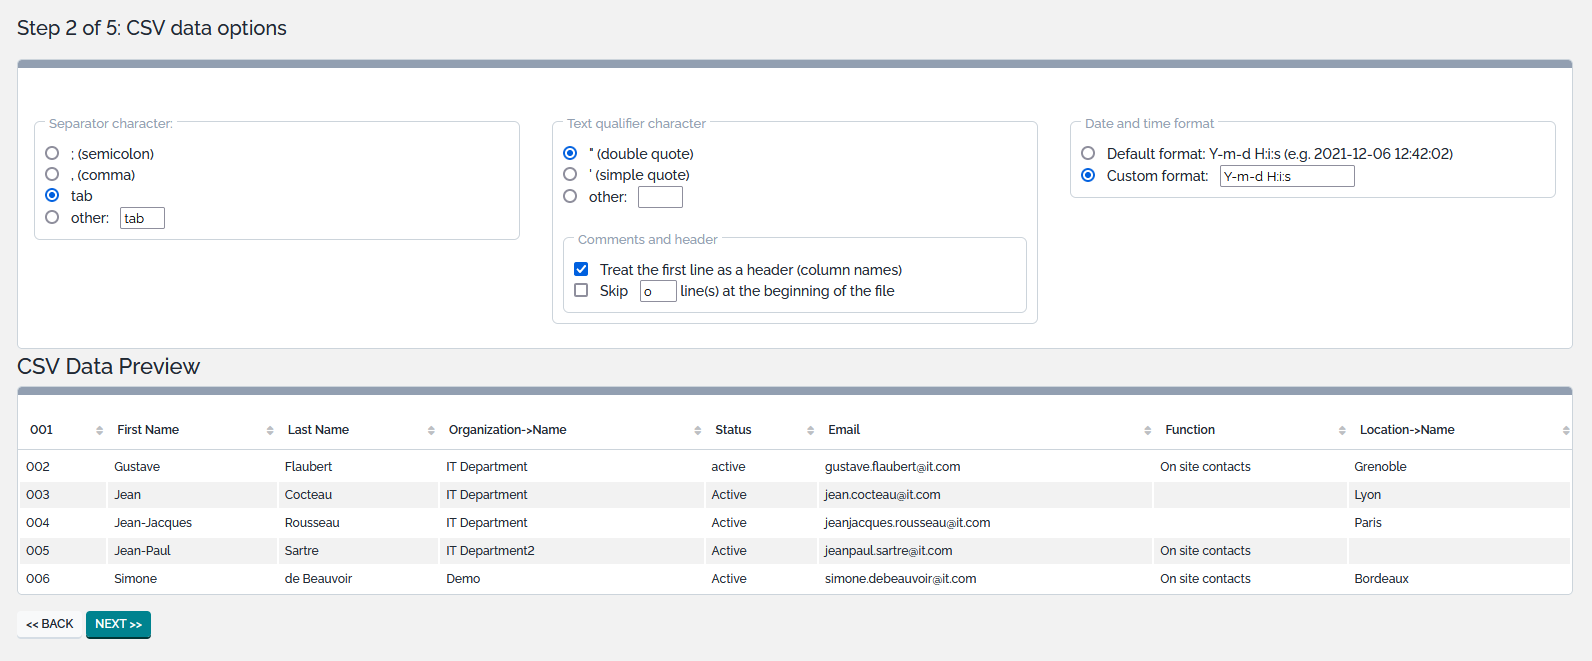
Task: Focus the other separator text field
Action: [x=142, y=218]
